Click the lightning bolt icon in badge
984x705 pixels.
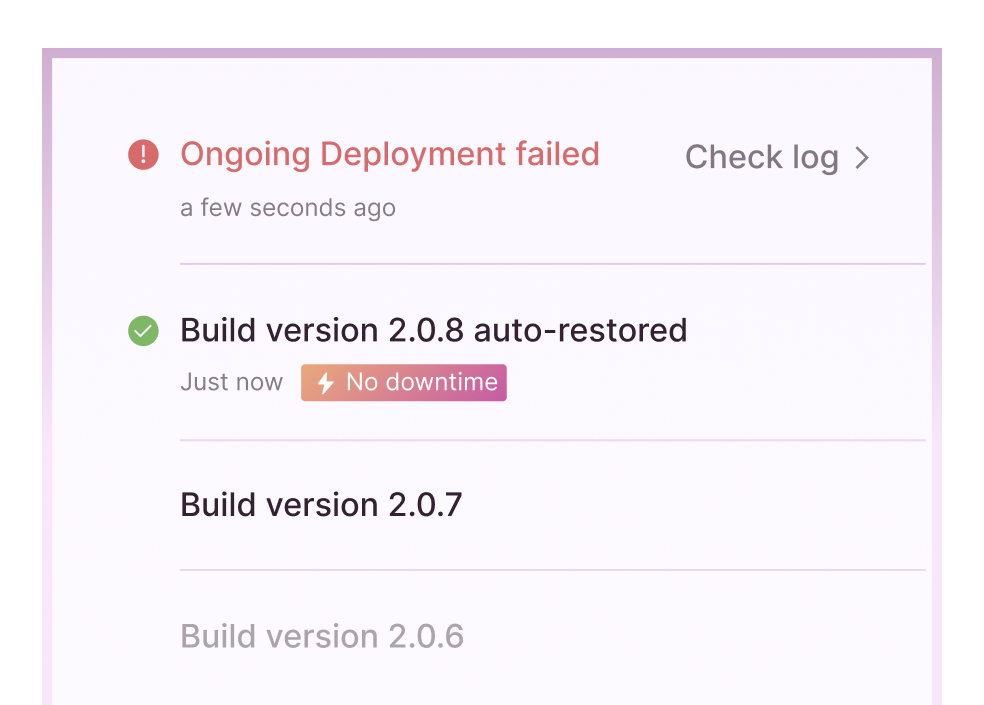pyautogui.click(x=325, y=382)
